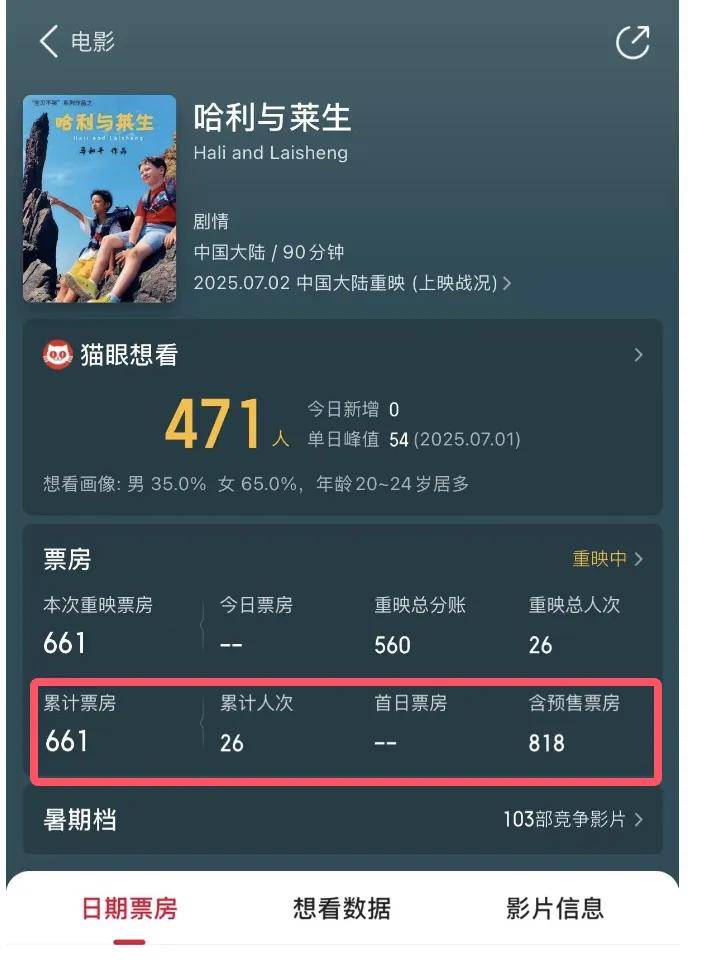Open 重映中 box office details
Image resolution: width=716 pixels, height=962 pixels.
click(607, 558)
